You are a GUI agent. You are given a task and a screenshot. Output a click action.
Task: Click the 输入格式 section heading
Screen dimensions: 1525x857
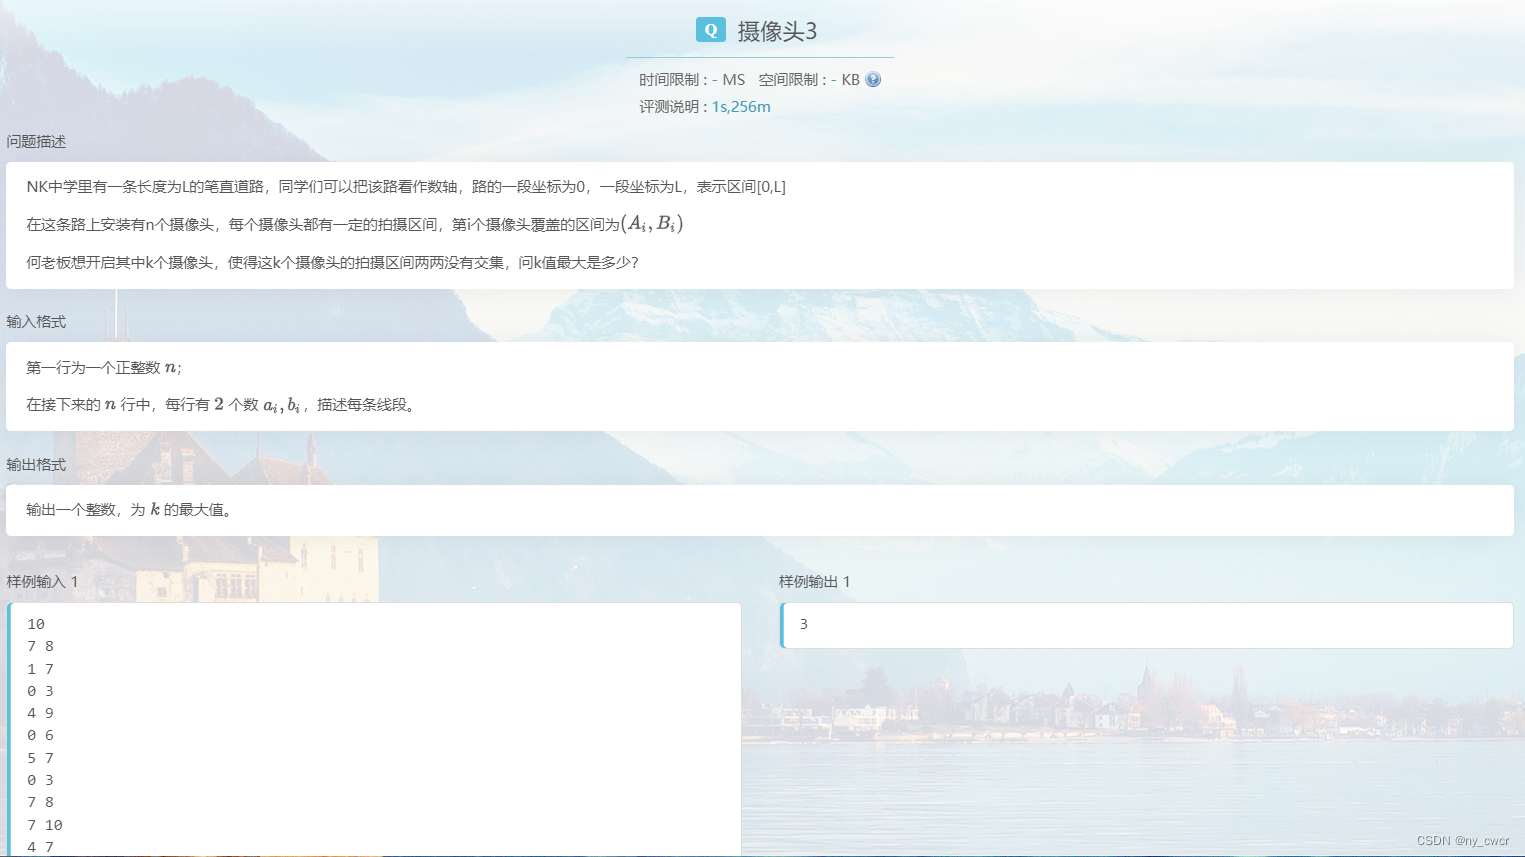(36, 322)
